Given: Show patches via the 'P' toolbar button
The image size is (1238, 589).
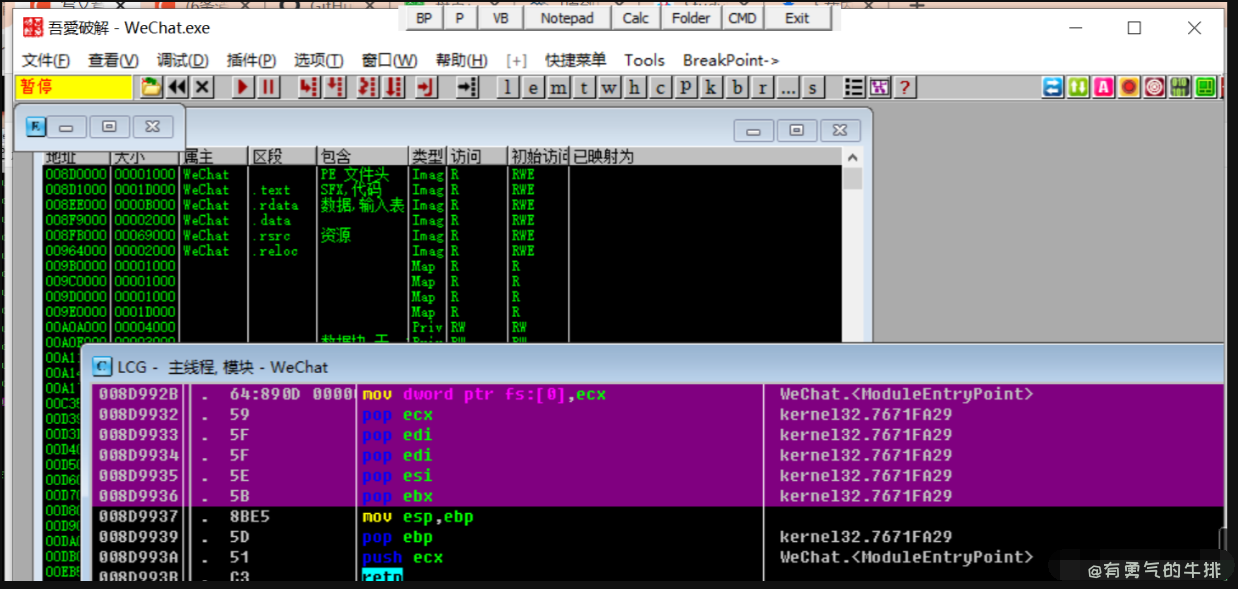Looking at the screenshot, I should point(685,88).
